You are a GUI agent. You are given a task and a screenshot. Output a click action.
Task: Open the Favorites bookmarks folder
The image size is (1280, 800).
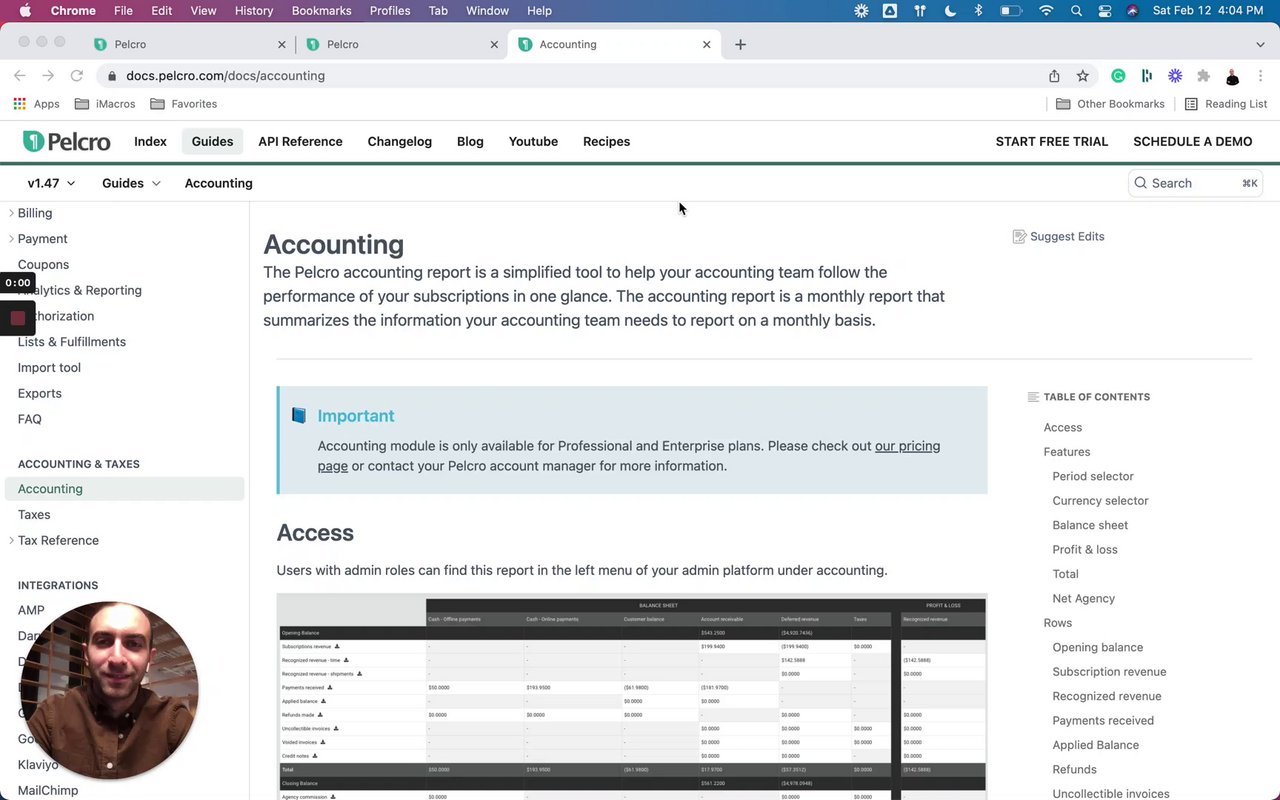point(183,104)
